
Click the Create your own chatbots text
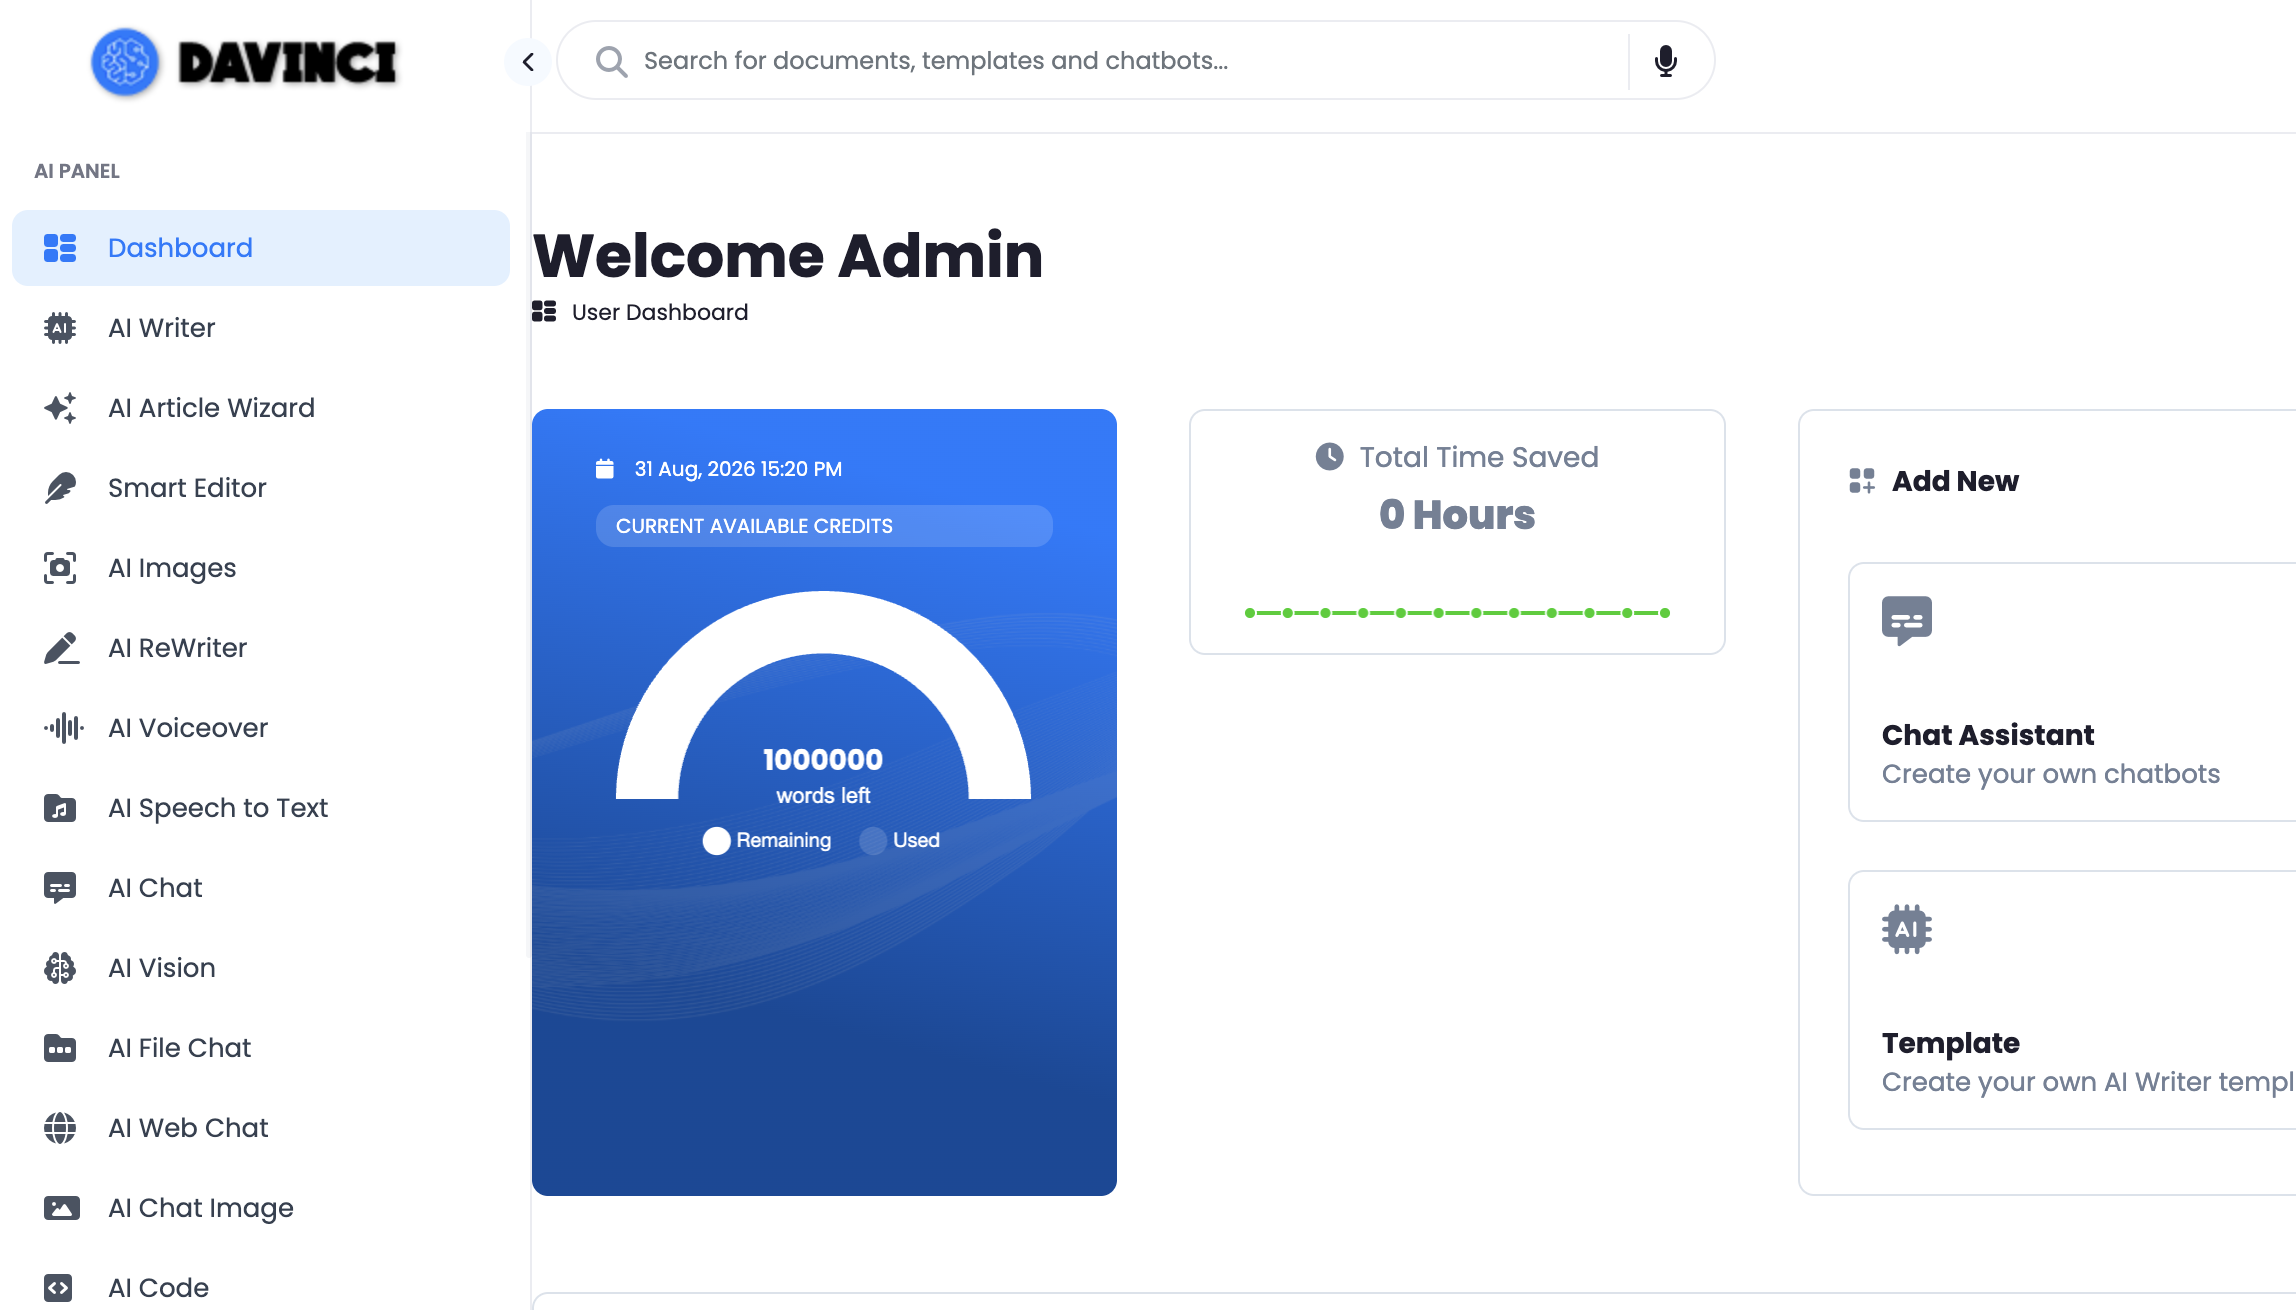(x=2051, y=774)
